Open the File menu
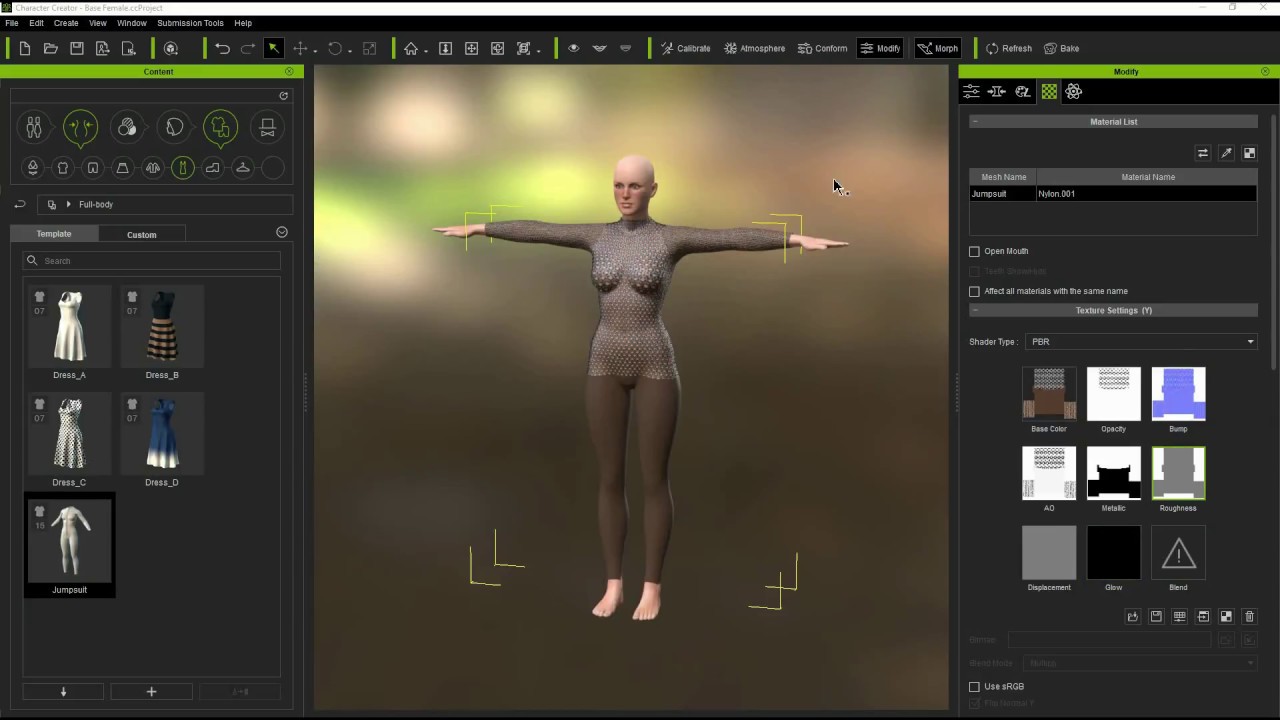Image resolution: width=1280 pixels, height=720 pixels. (12, 23)
